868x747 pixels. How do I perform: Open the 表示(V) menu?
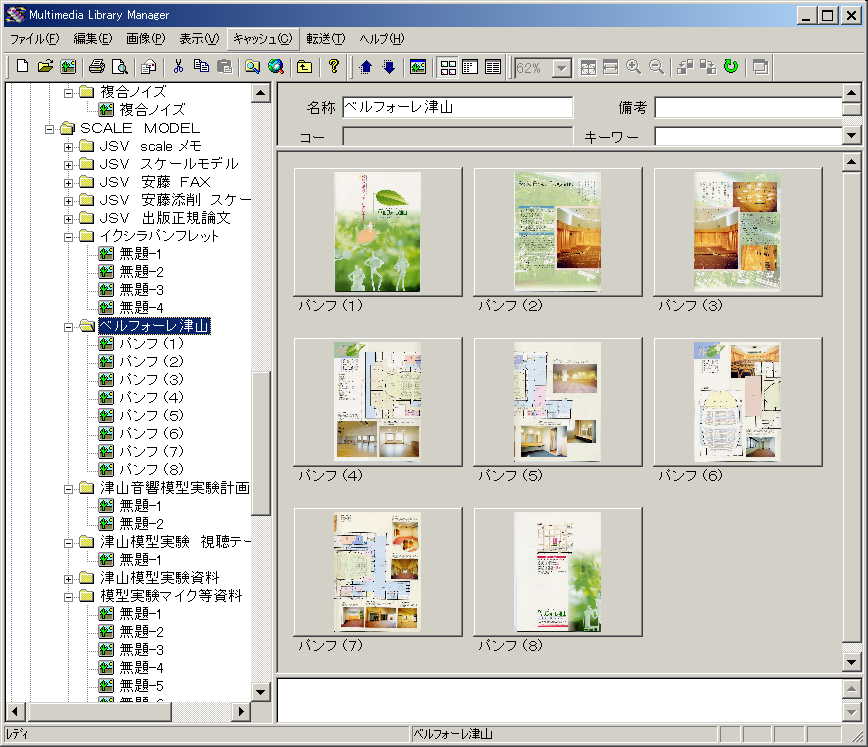(x=199, y=39)
